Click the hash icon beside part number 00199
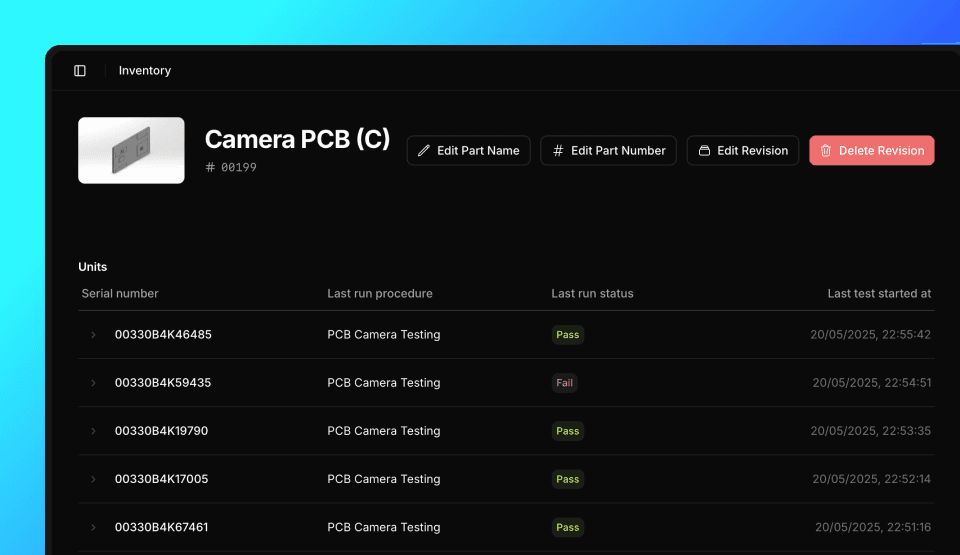The width and height of the screenshot is (960, 555). tap(210, 168)
